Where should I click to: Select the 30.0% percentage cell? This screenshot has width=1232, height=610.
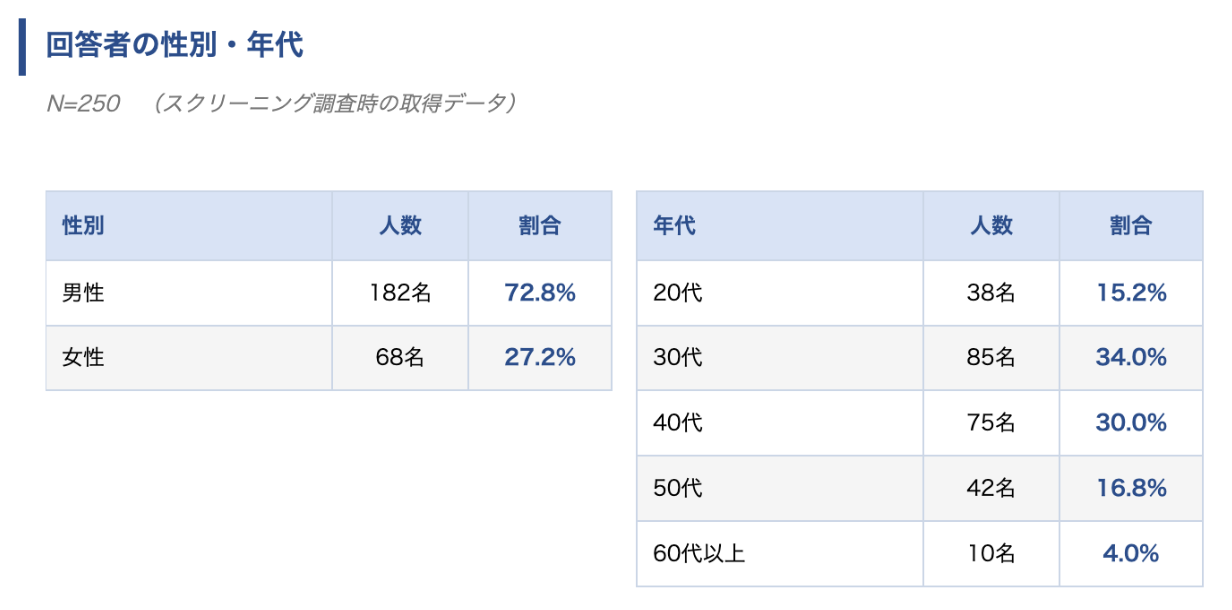click(1131, 423)
